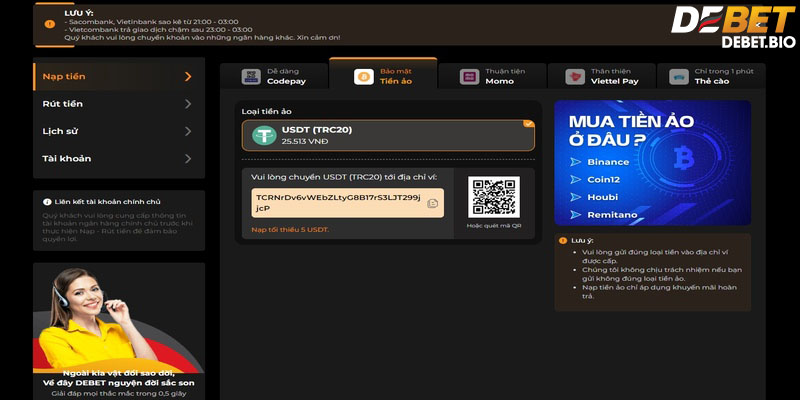Switch to the Momo tab

[492, 76]
